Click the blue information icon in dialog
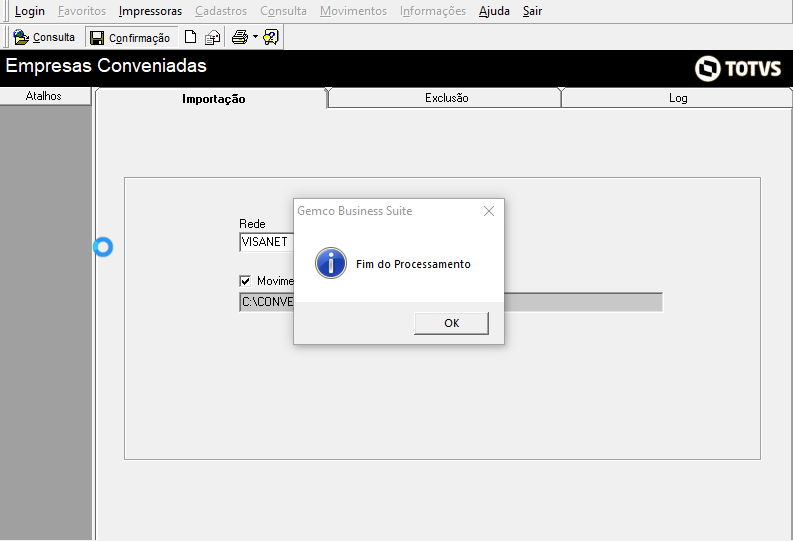793x541 pixels. tap(331, 263)
